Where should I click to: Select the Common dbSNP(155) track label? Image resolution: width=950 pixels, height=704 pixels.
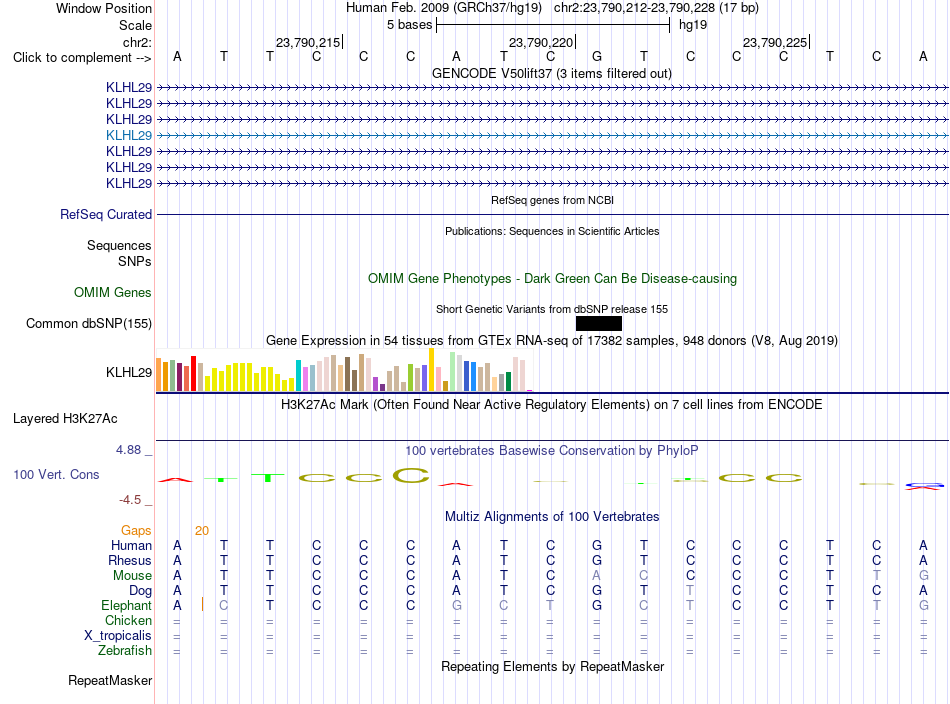(88, 324)
